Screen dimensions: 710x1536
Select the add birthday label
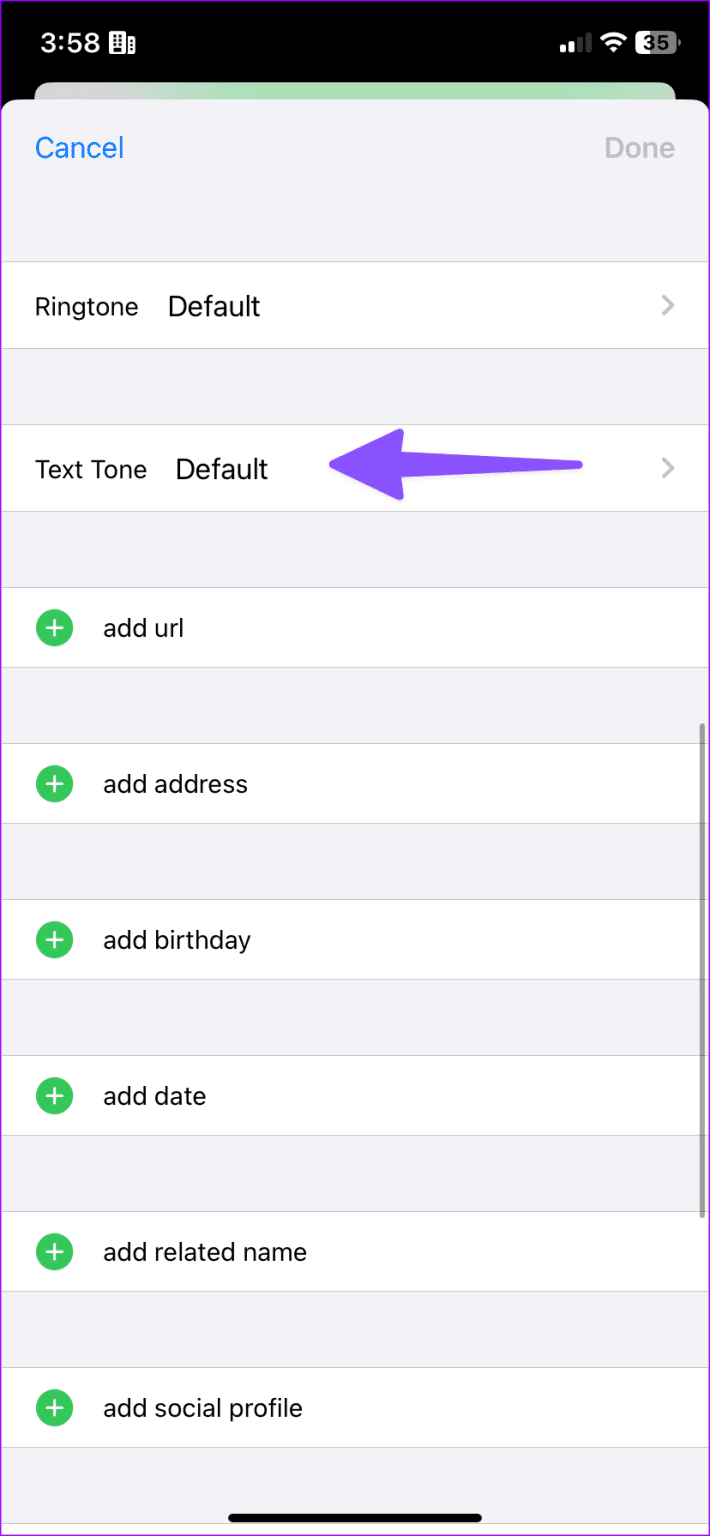[177, 940]
